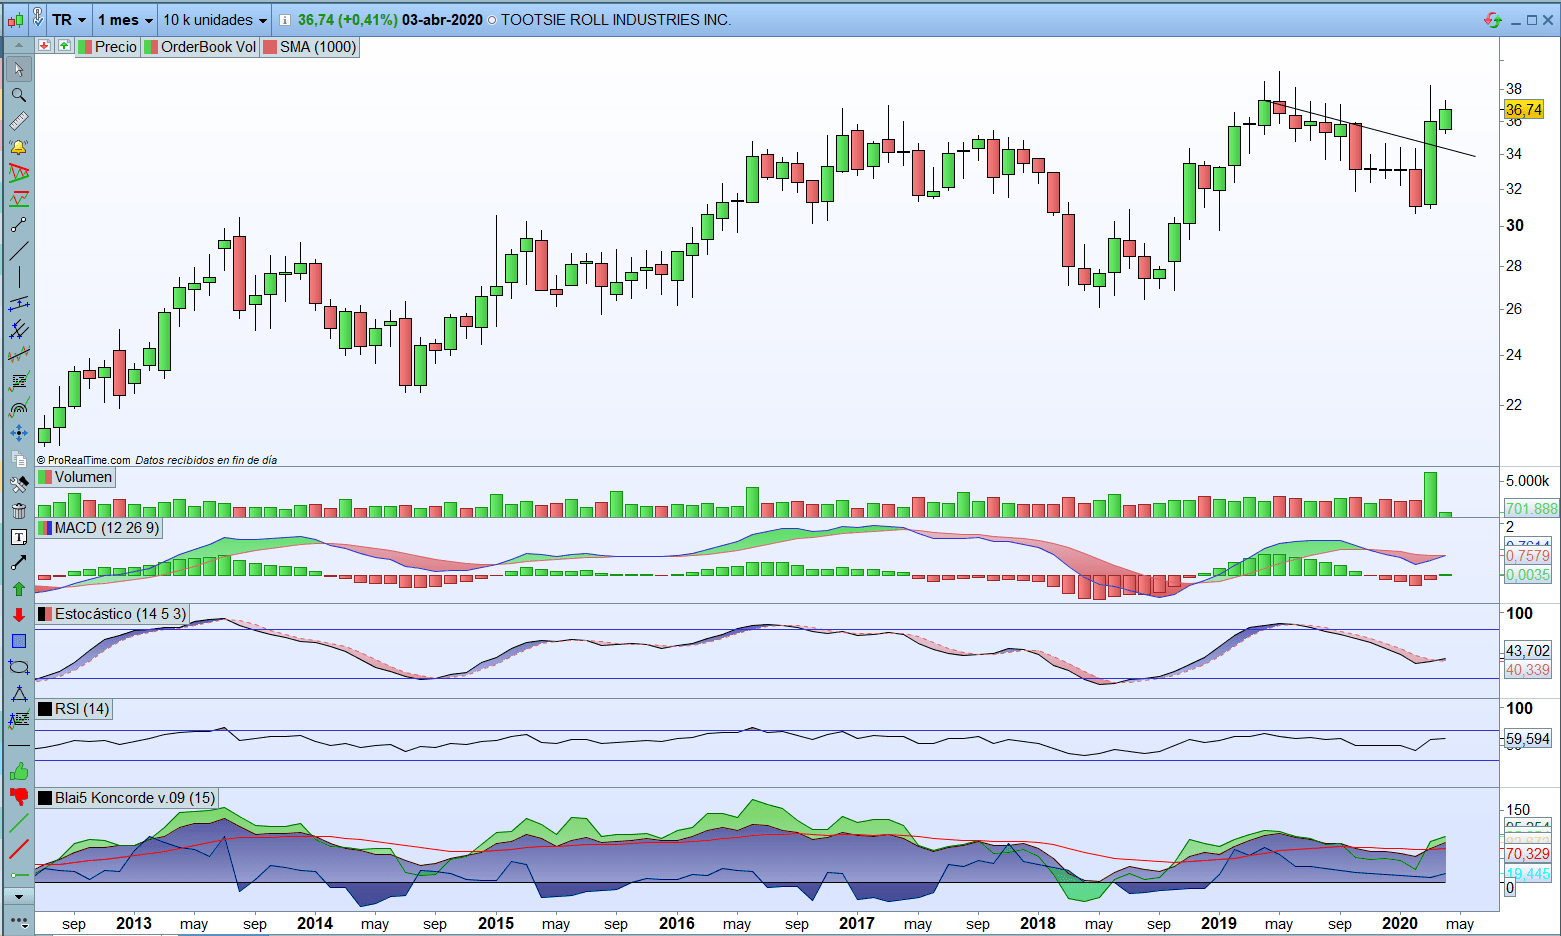Click the pin icon next to TR
The image size is (1561, 936).
click(x=38, y=18)
